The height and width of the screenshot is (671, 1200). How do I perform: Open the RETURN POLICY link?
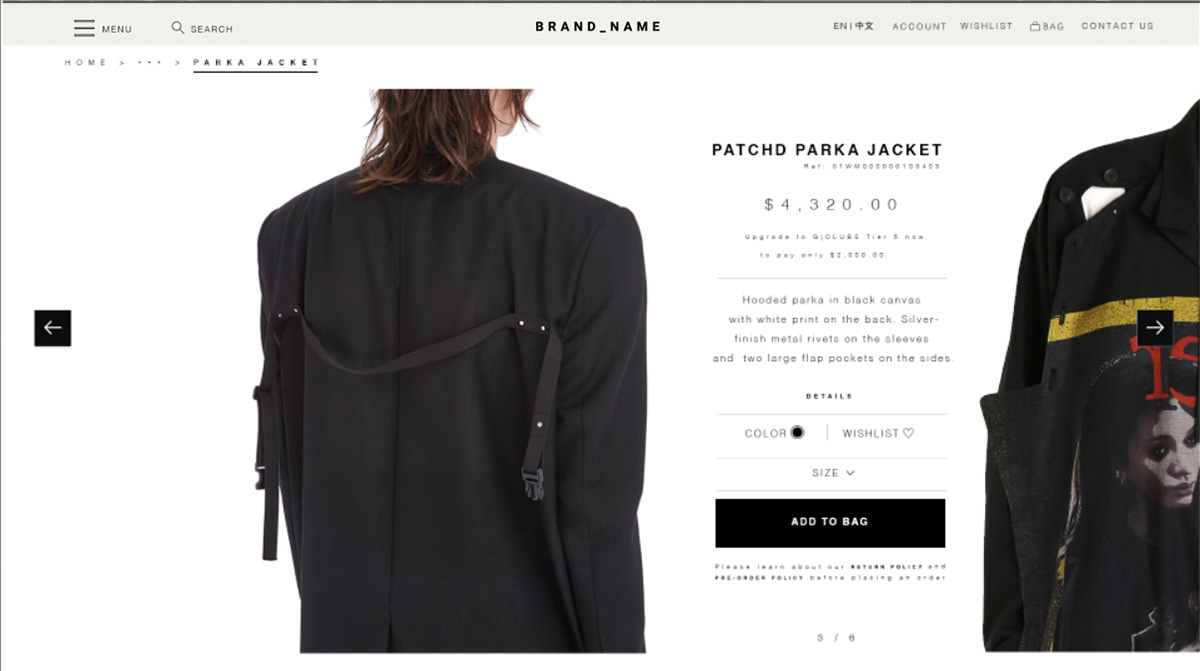[x=888, y=567]
